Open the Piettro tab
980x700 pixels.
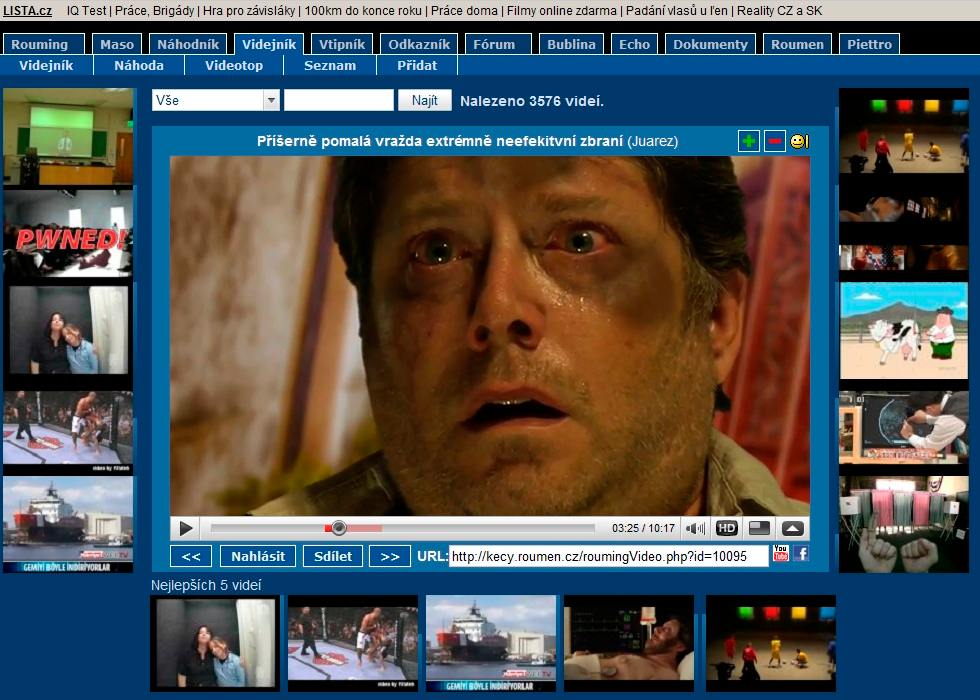click(x=869, y=44)
